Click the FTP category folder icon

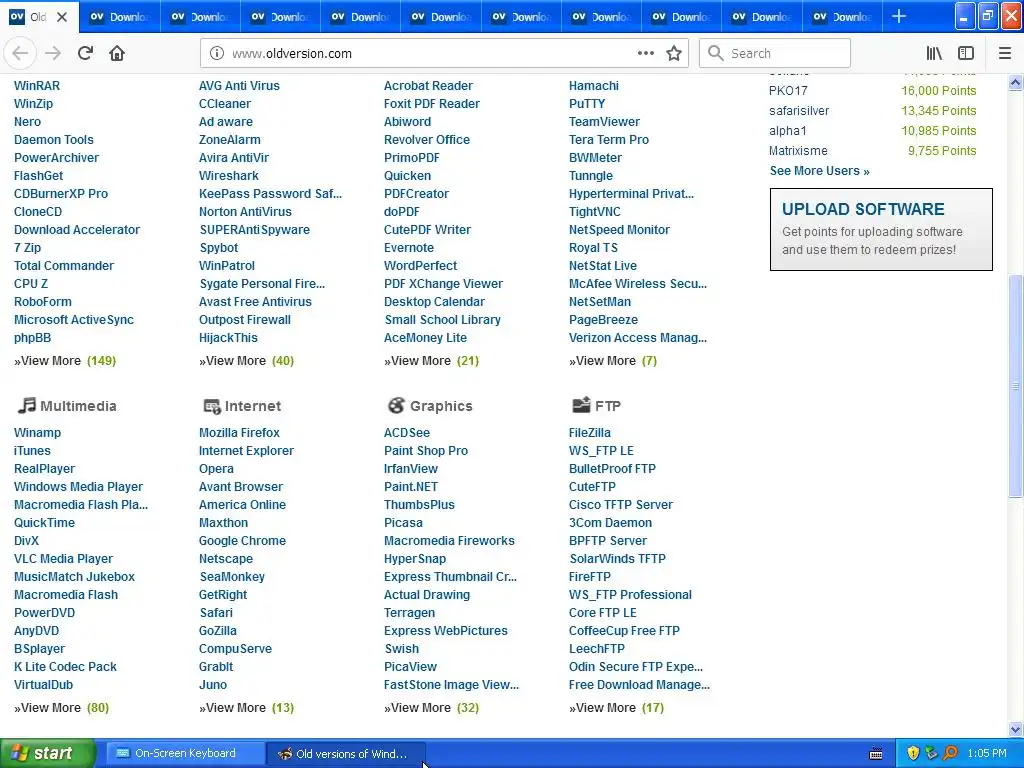click(x=581, y=406)
